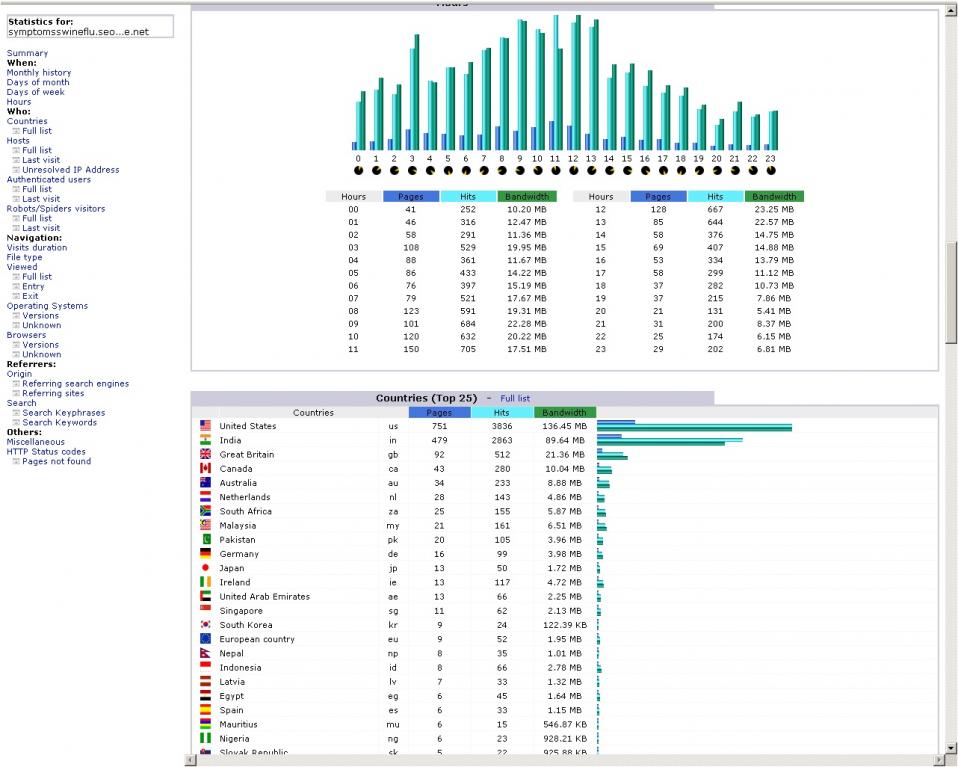Open the Search Keyphrases report

(x=63, y=413)
